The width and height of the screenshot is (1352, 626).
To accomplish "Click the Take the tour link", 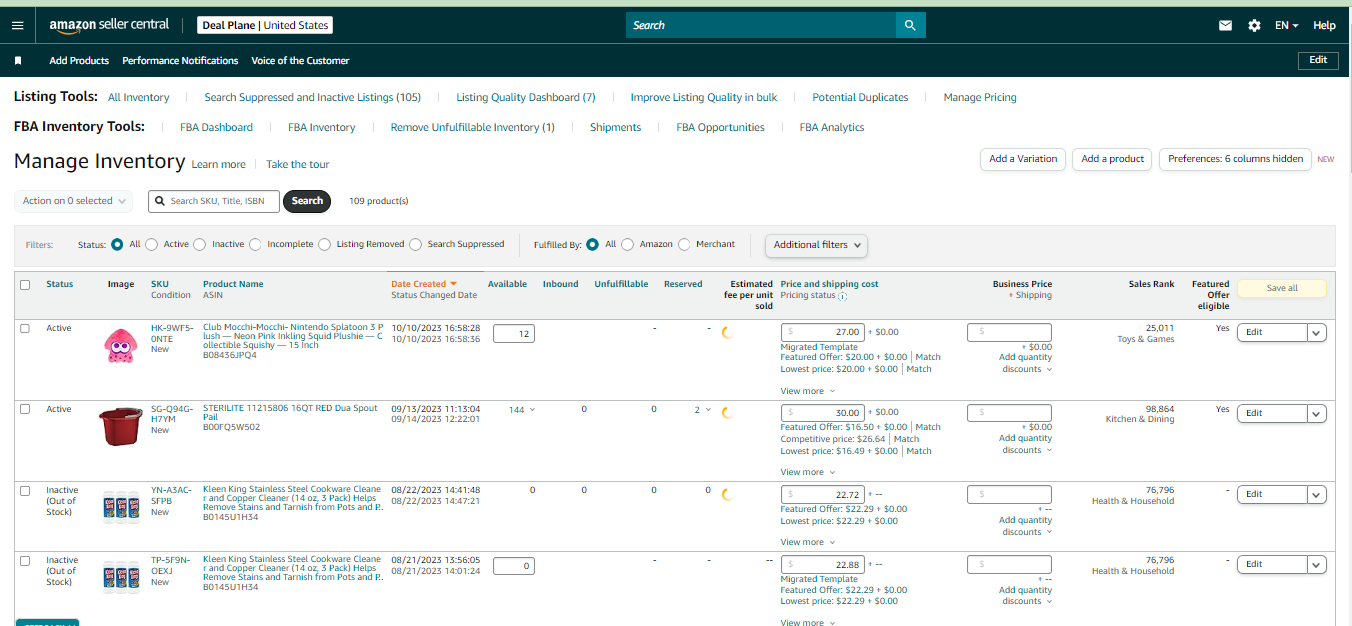I will pos(297,165).
